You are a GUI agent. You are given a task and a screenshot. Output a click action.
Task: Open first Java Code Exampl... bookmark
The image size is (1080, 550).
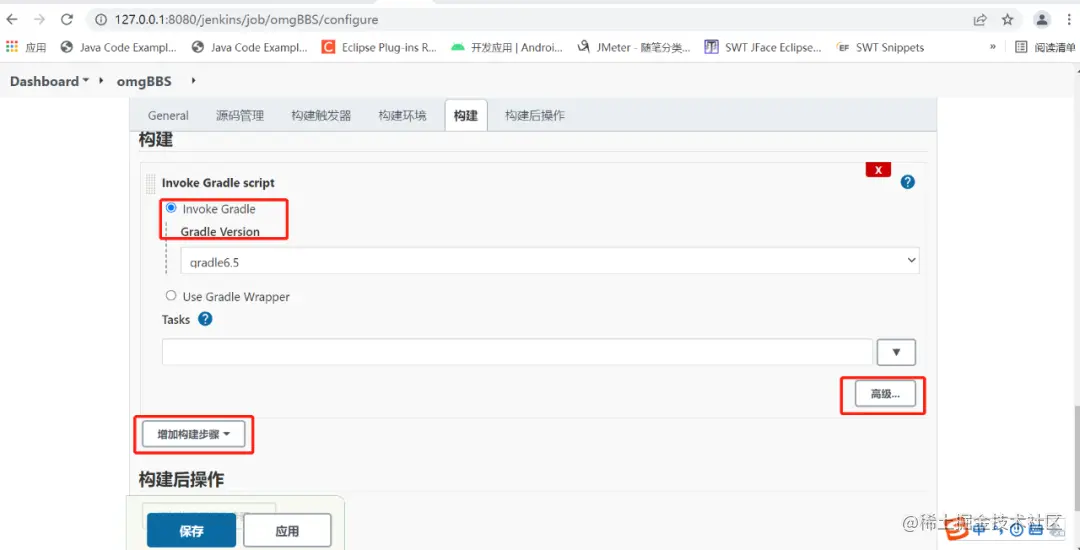[x=118, y=47]
